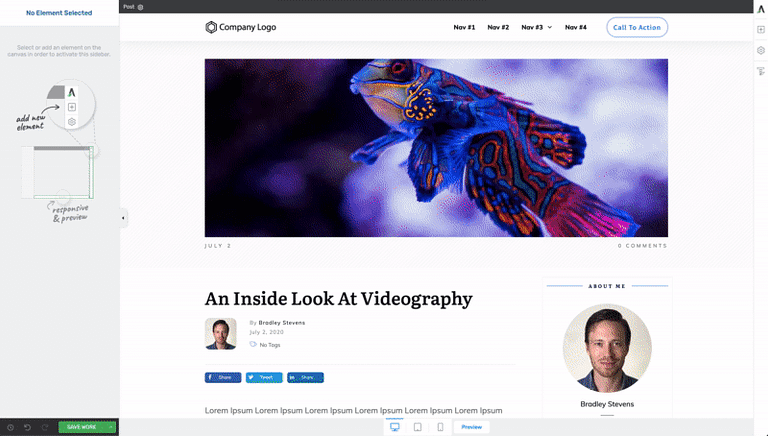Switch to desktop preview mode

tap(395, 427)
